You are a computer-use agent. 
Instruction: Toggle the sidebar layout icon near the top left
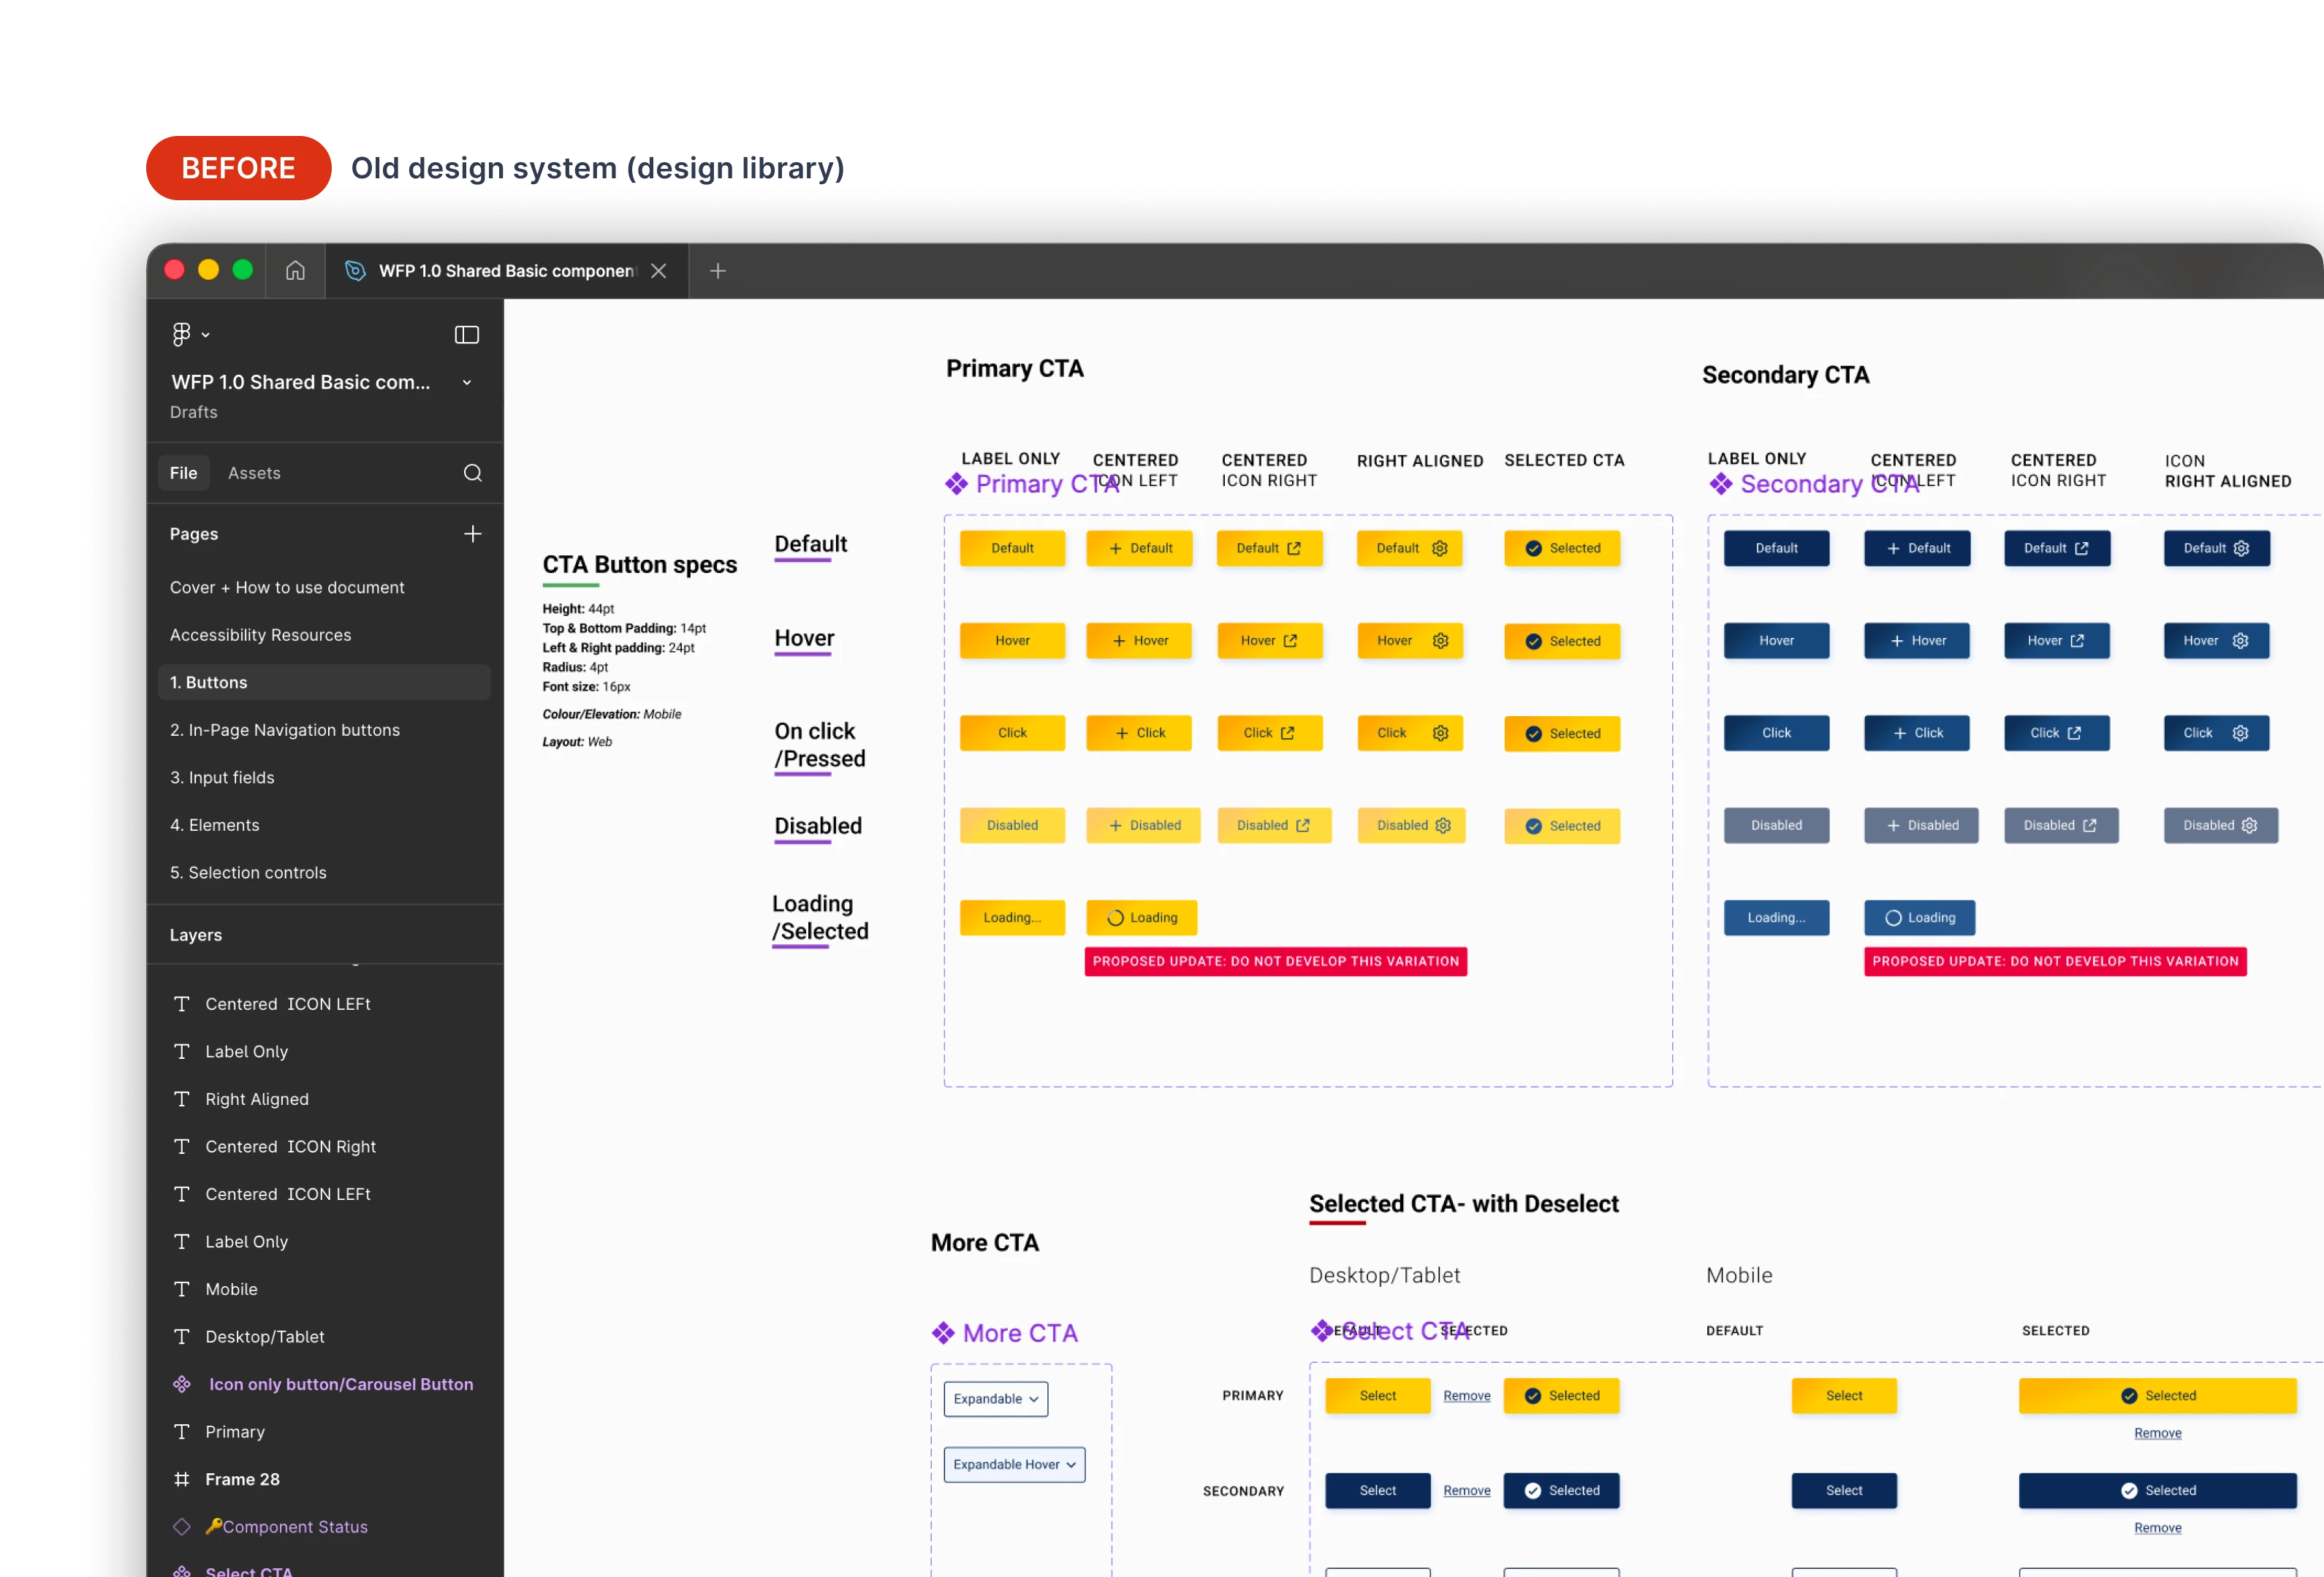466,334
